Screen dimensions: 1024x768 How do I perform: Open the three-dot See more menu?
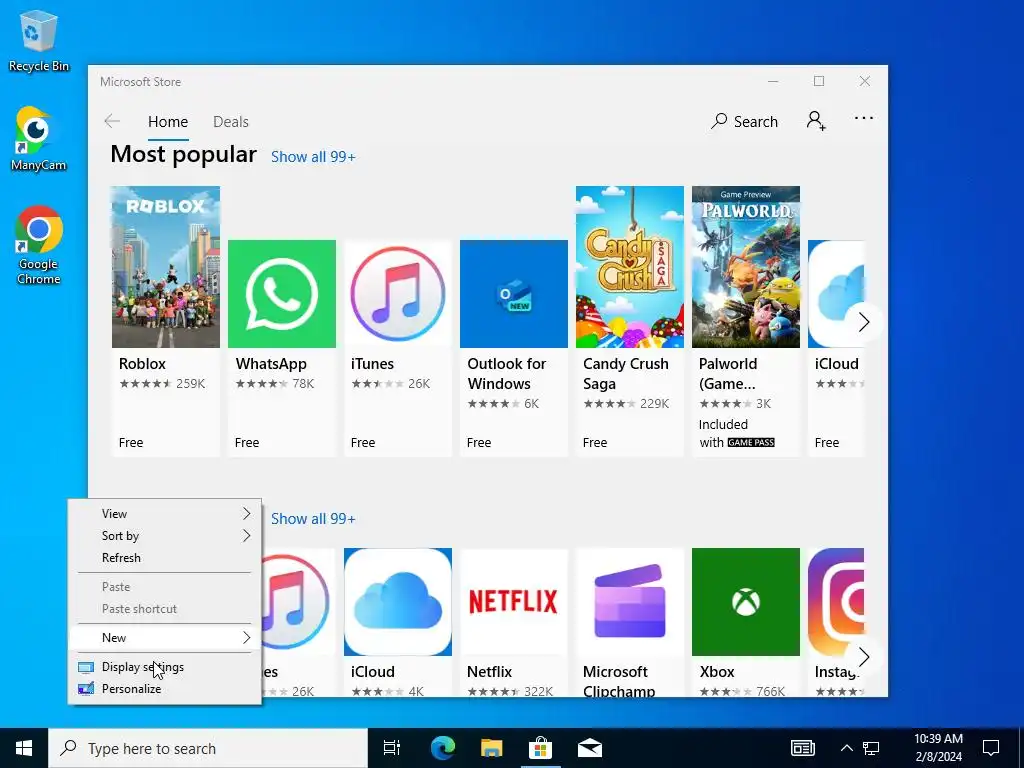click(863, 118)
